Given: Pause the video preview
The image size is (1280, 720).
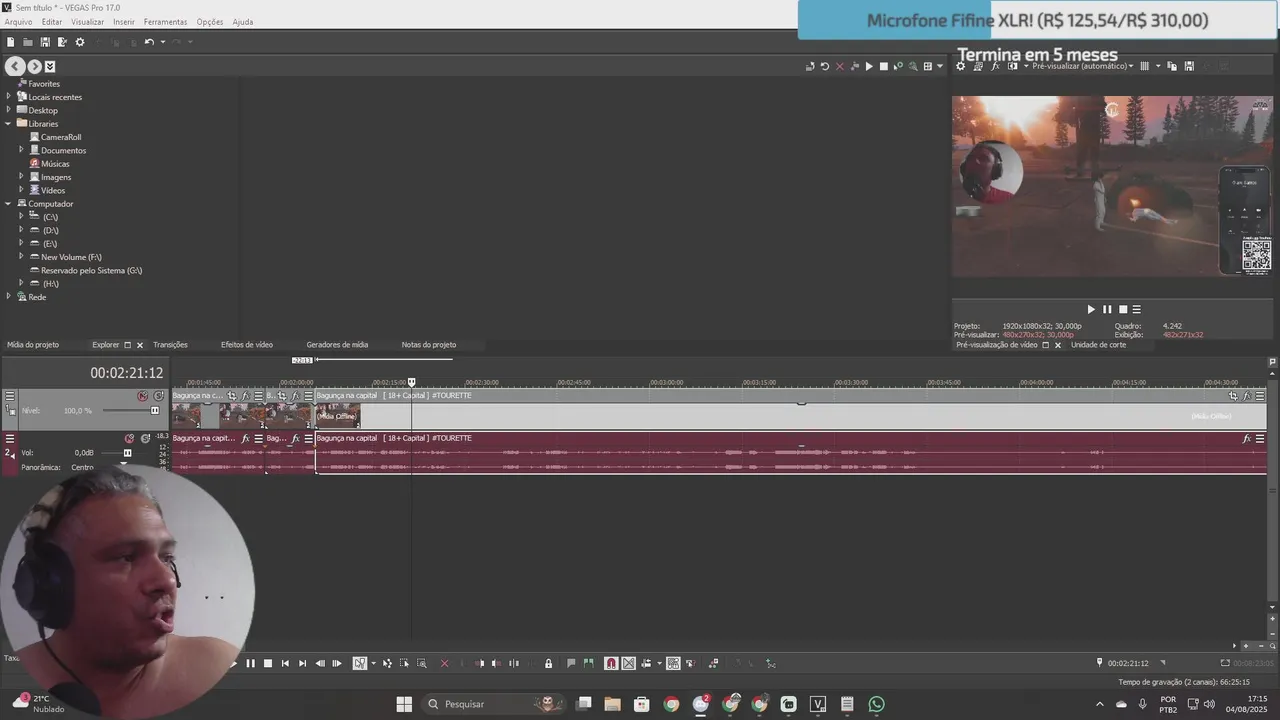Looking at the screenshot, I should click(x=1107, y=310).
